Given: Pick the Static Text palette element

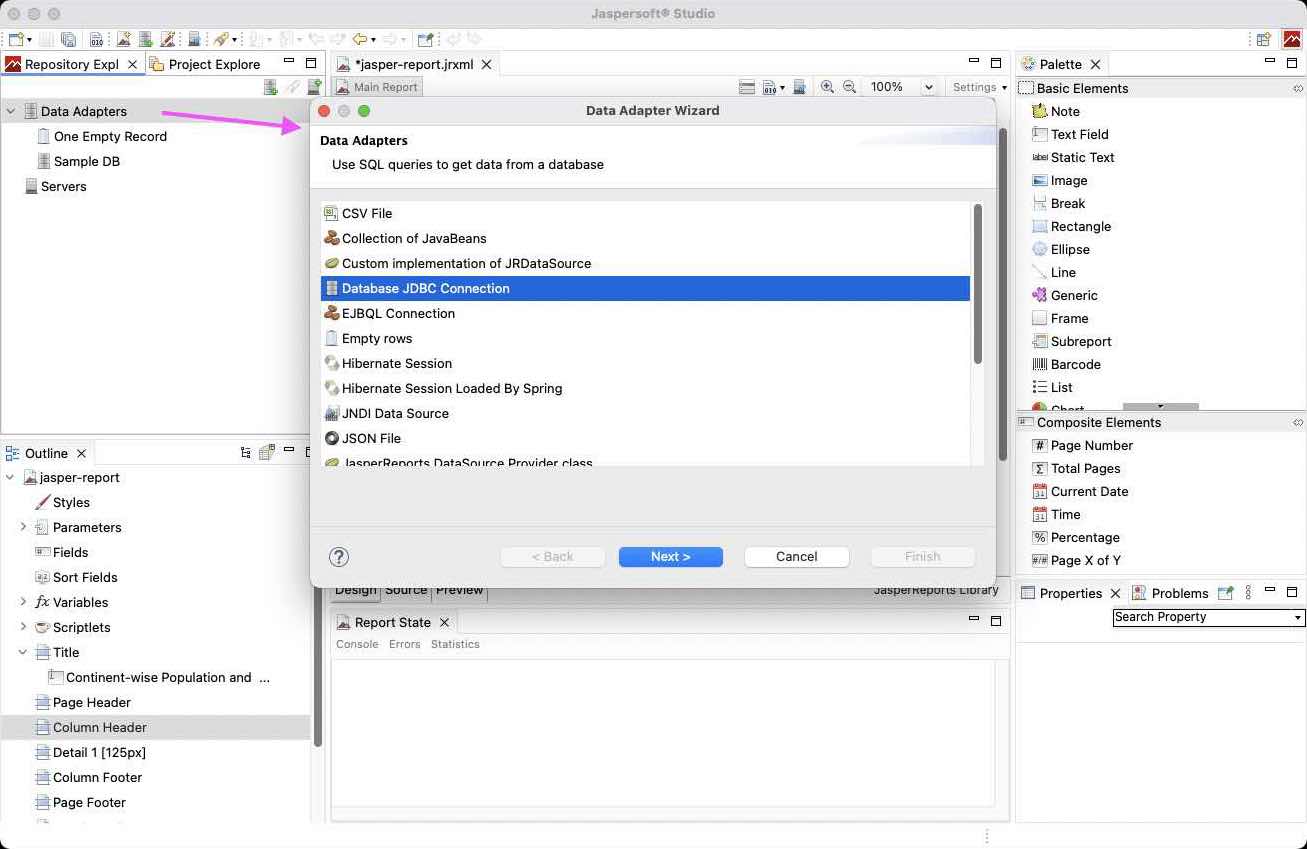Looking at the screenshot, I should pos(1072,157).
